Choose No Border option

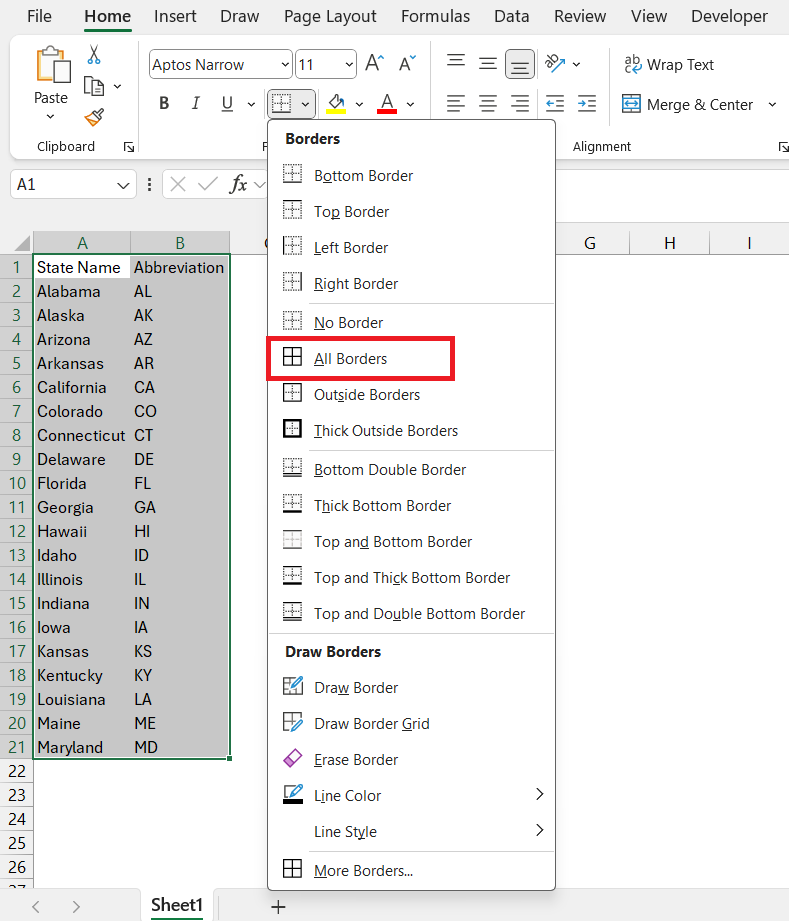411,322
